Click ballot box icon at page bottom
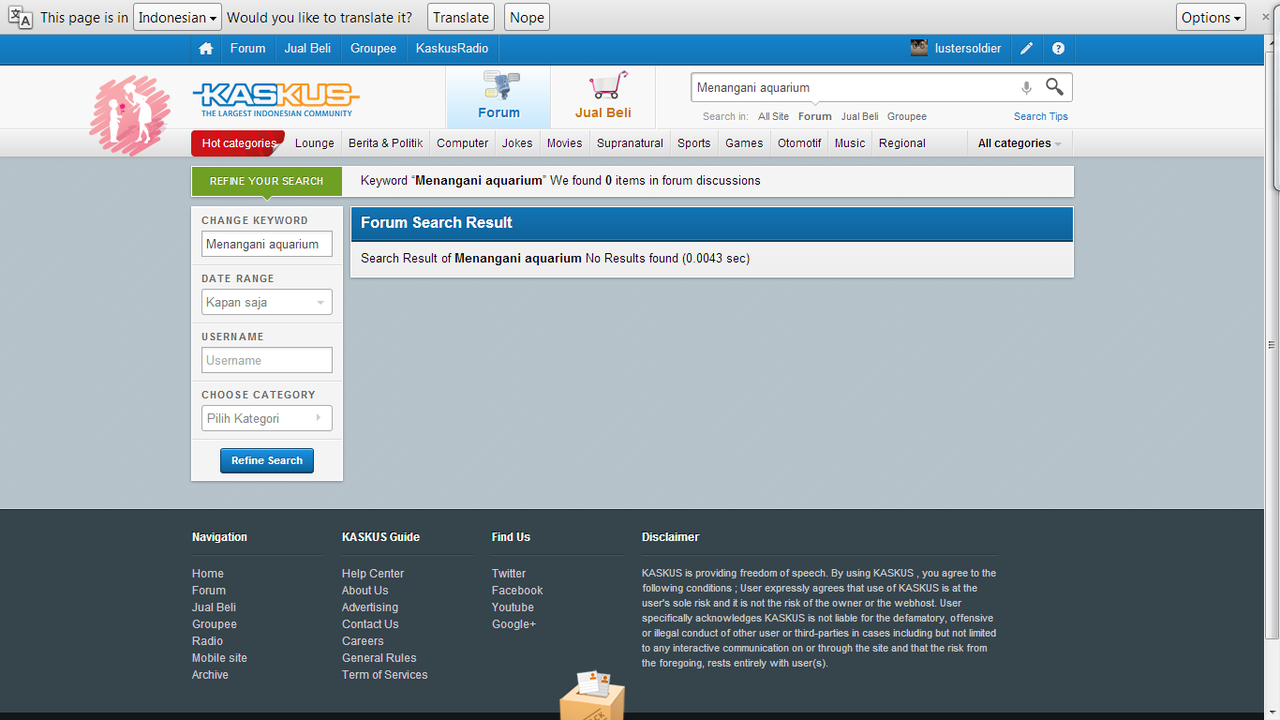 [x=592, y=695]
